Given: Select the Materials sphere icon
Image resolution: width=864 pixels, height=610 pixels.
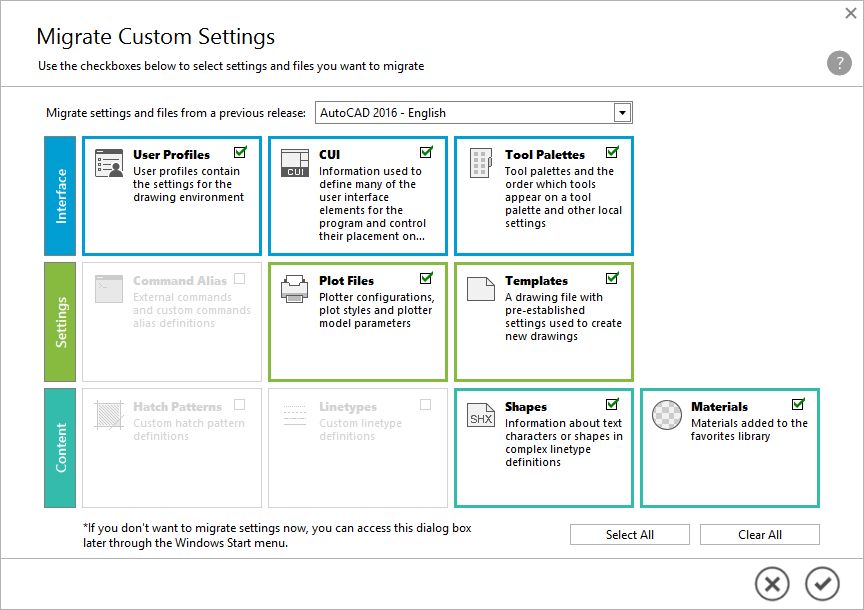Looking at the screenshot, I should pyautogui.click(x=666, y=413).
